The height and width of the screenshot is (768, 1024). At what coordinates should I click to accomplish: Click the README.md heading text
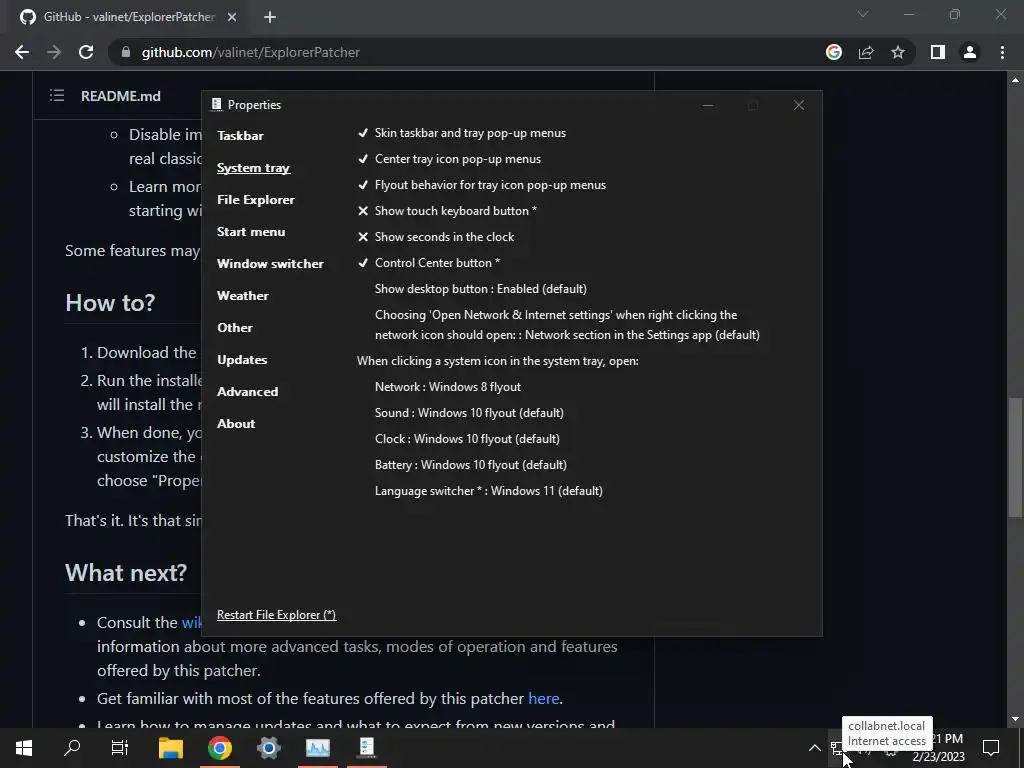pos(121,96)
